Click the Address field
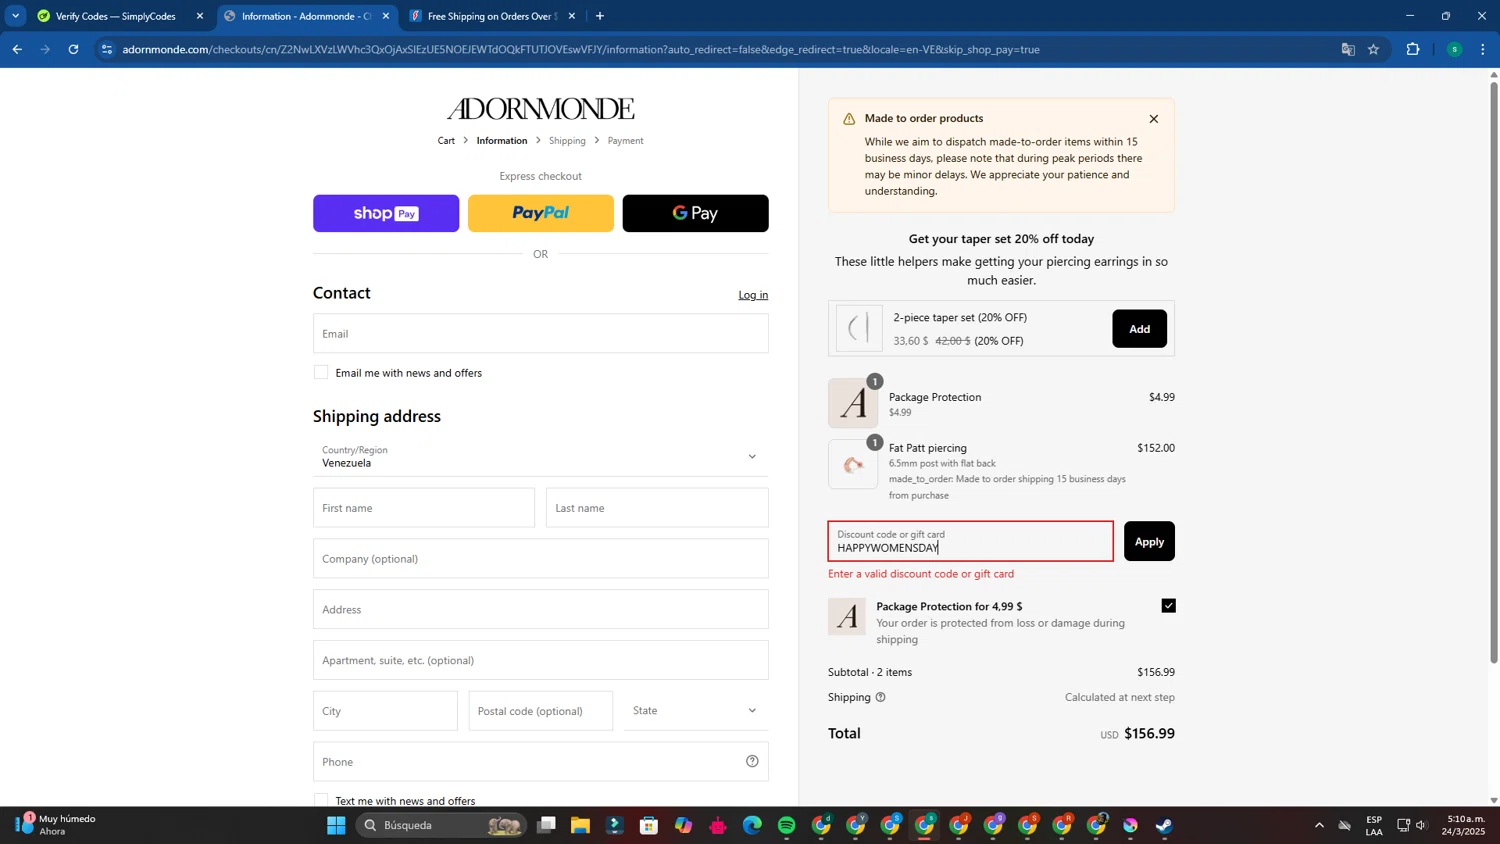This screenshot has width=1500, height=844. pyautogui.click(x=540, y=609)
